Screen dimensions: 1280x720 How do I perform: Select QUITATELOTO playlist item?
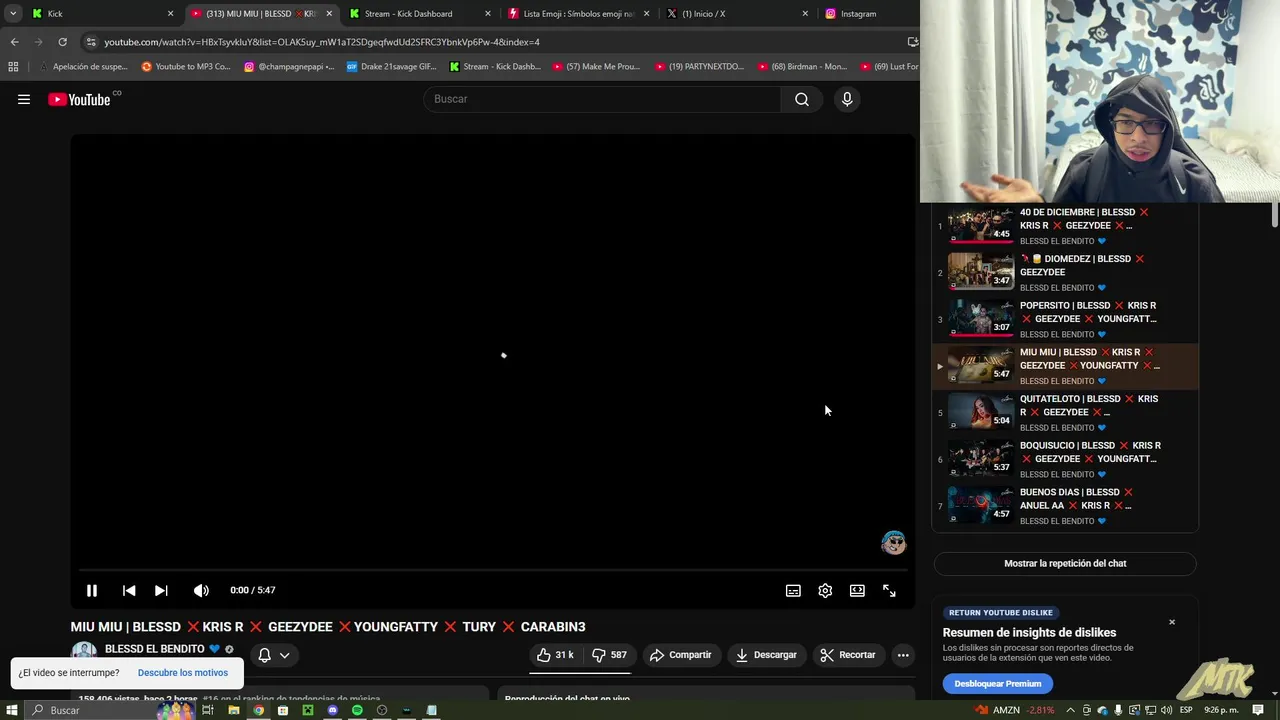pyautogui.click(x=1065, y=413)
